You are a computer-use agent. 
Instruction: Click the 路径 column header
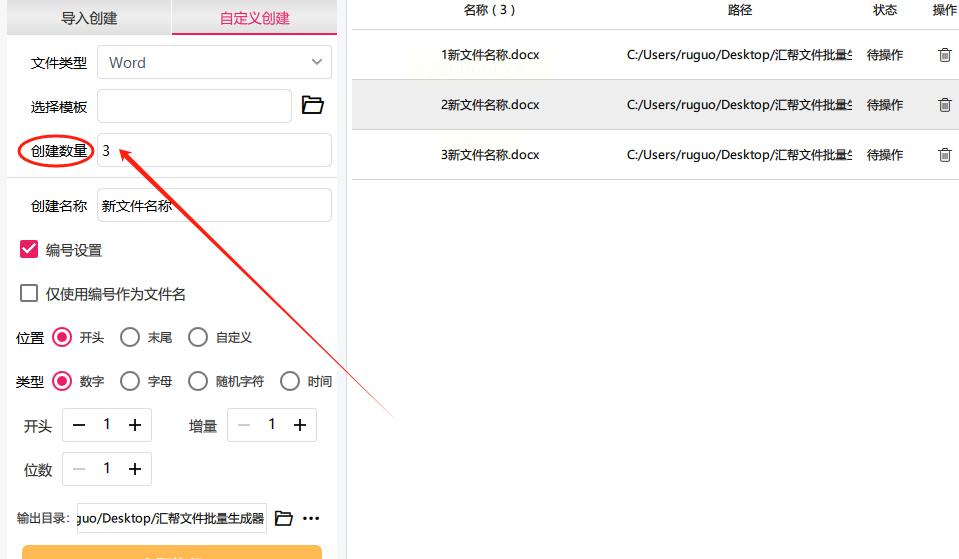point(739,10)
